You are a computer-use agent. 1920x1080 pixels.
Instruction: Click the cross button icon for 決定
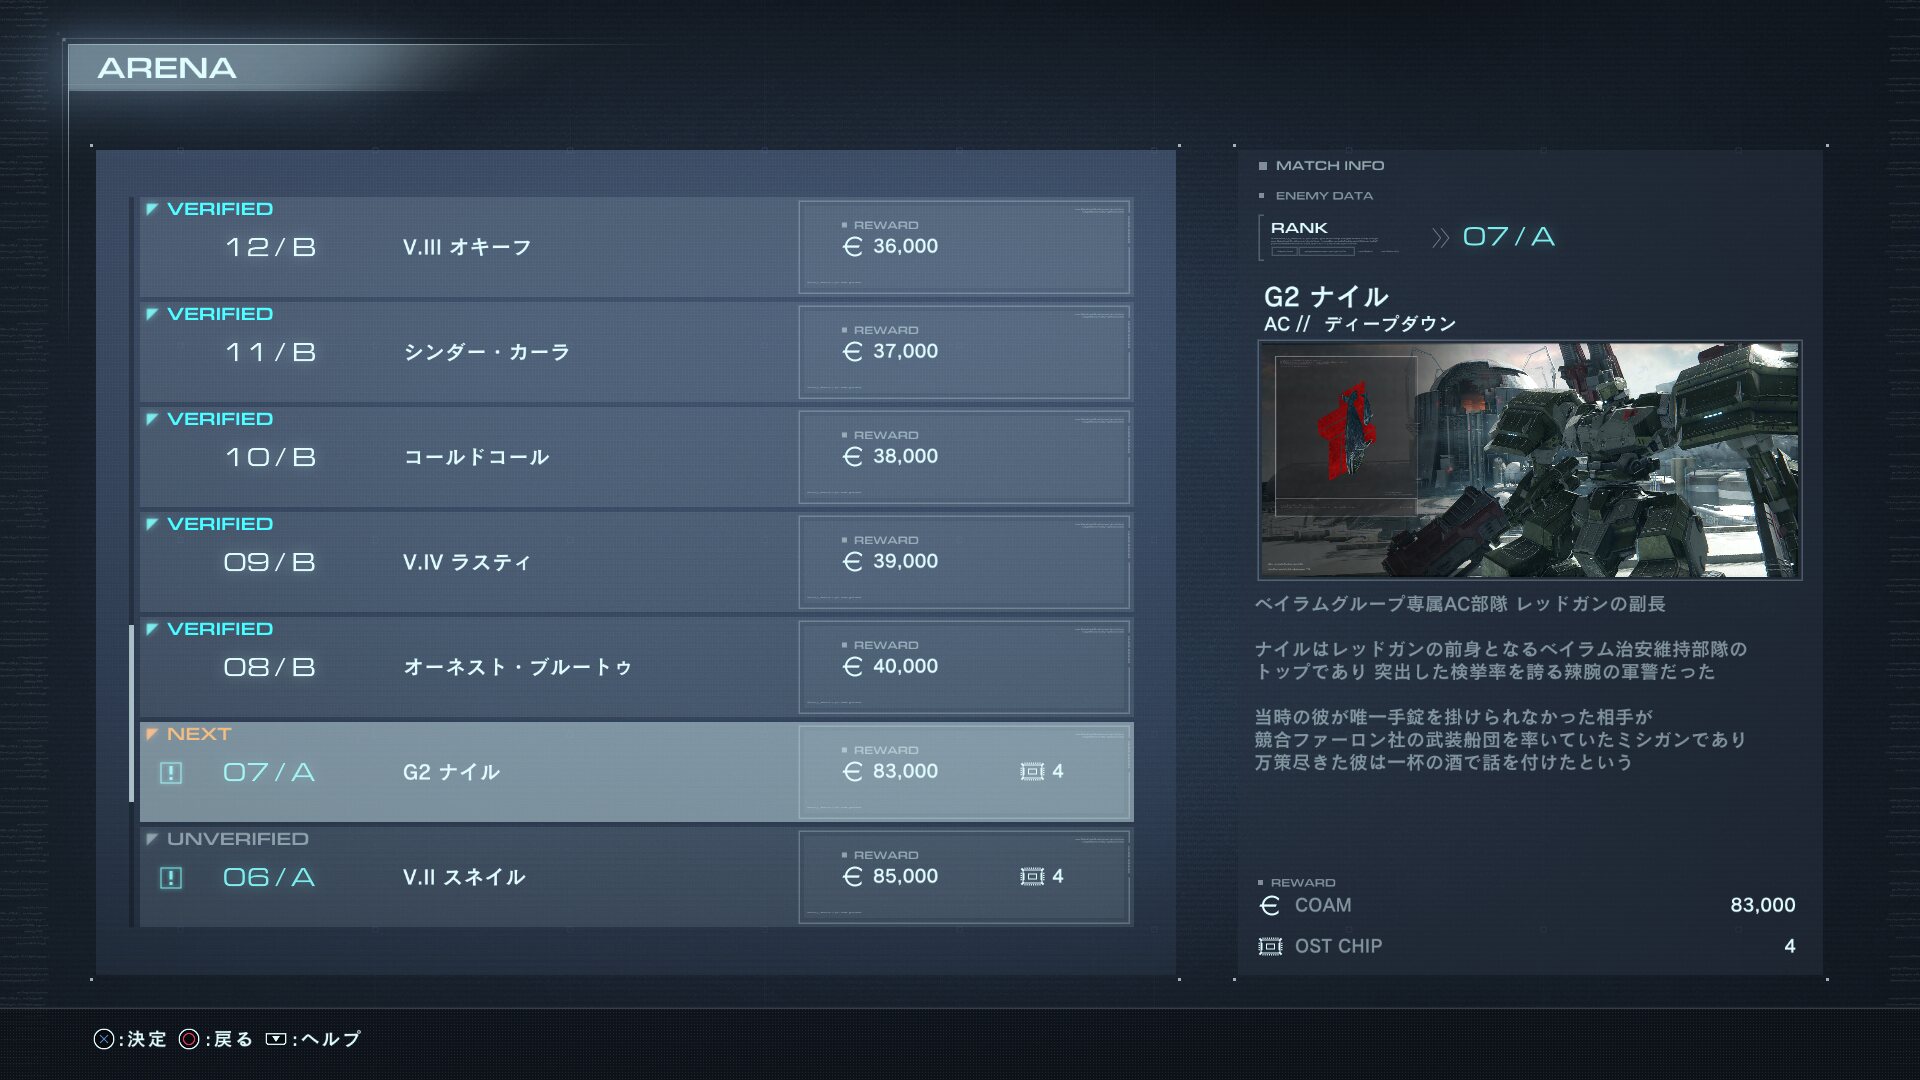pos(104,1039)
